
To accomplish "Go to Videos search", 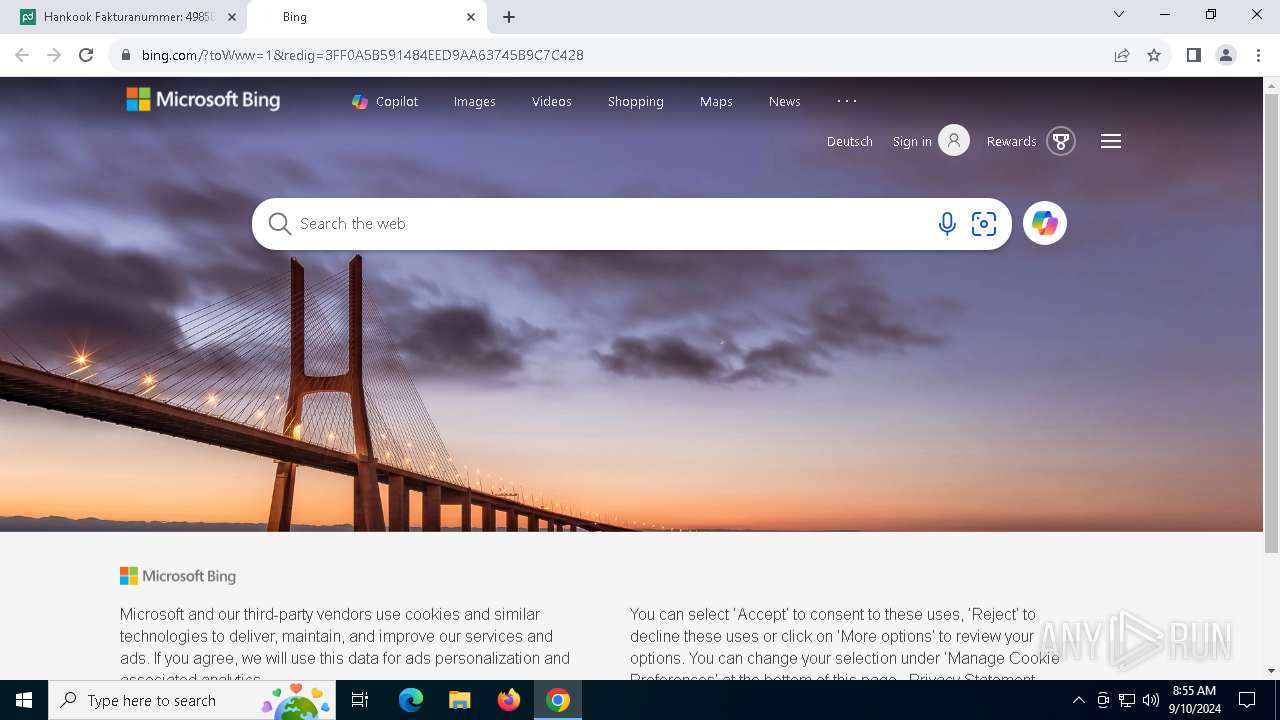I will (x=552, y=101).
